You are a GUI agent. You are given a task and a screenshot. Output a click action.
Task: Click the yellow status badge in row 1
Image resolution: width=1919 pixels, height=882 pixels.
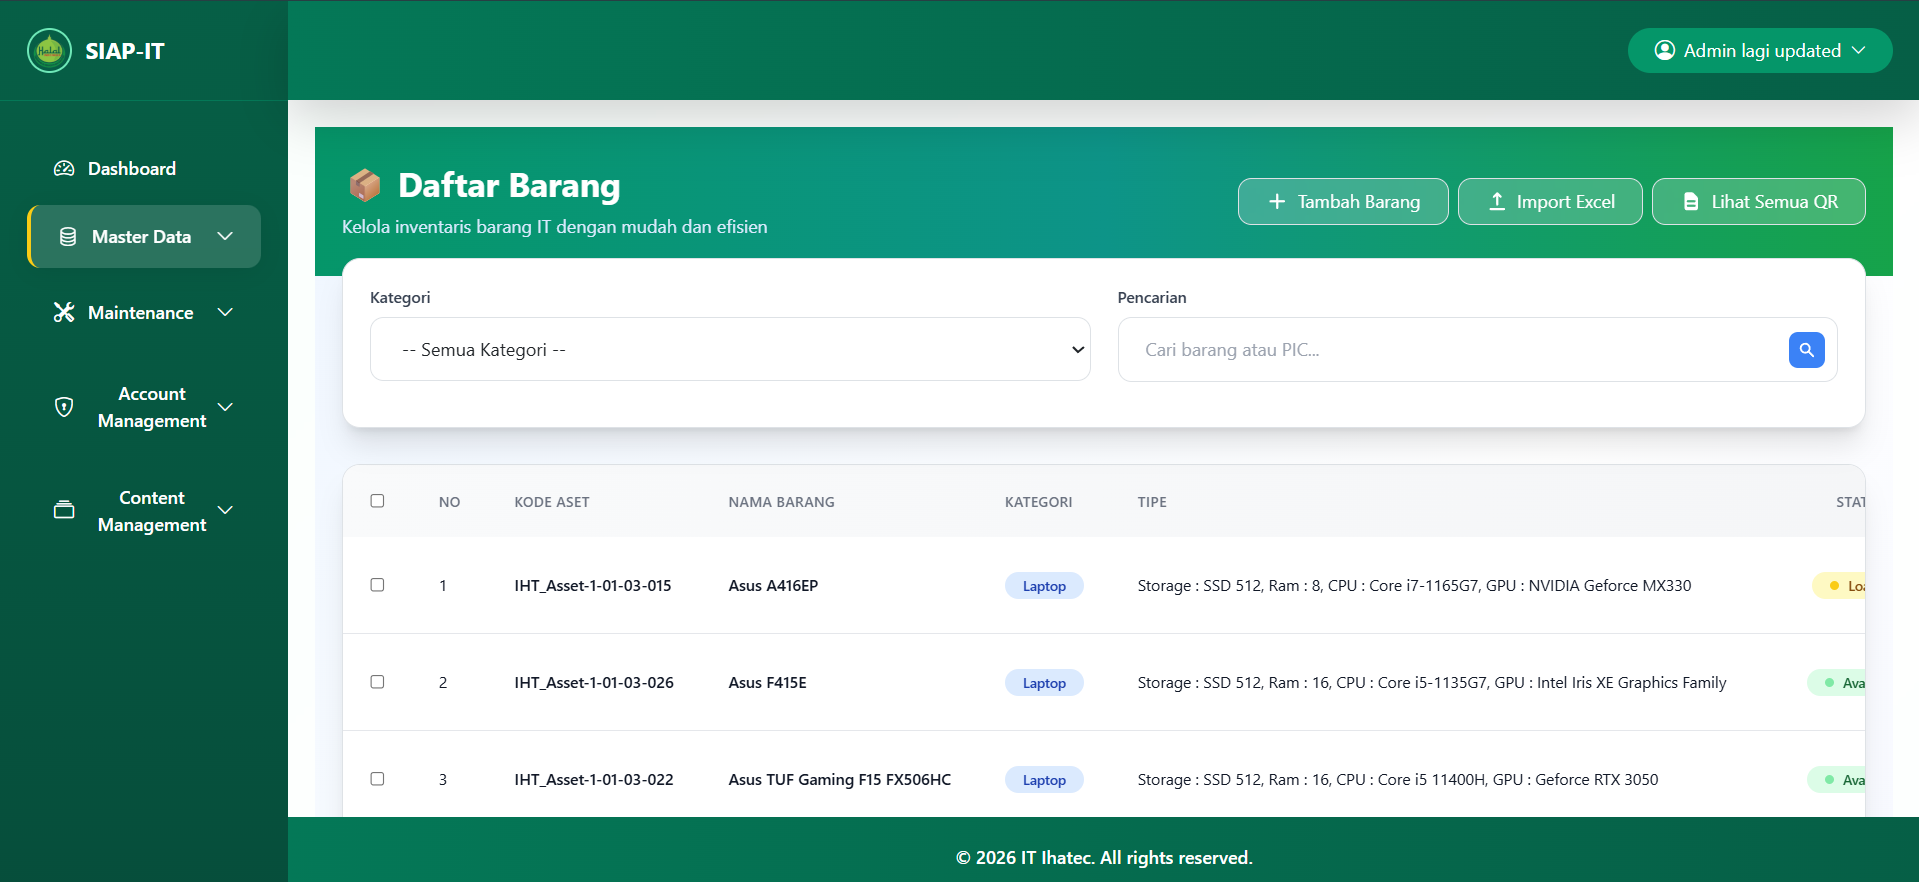tap(1840, 586)
